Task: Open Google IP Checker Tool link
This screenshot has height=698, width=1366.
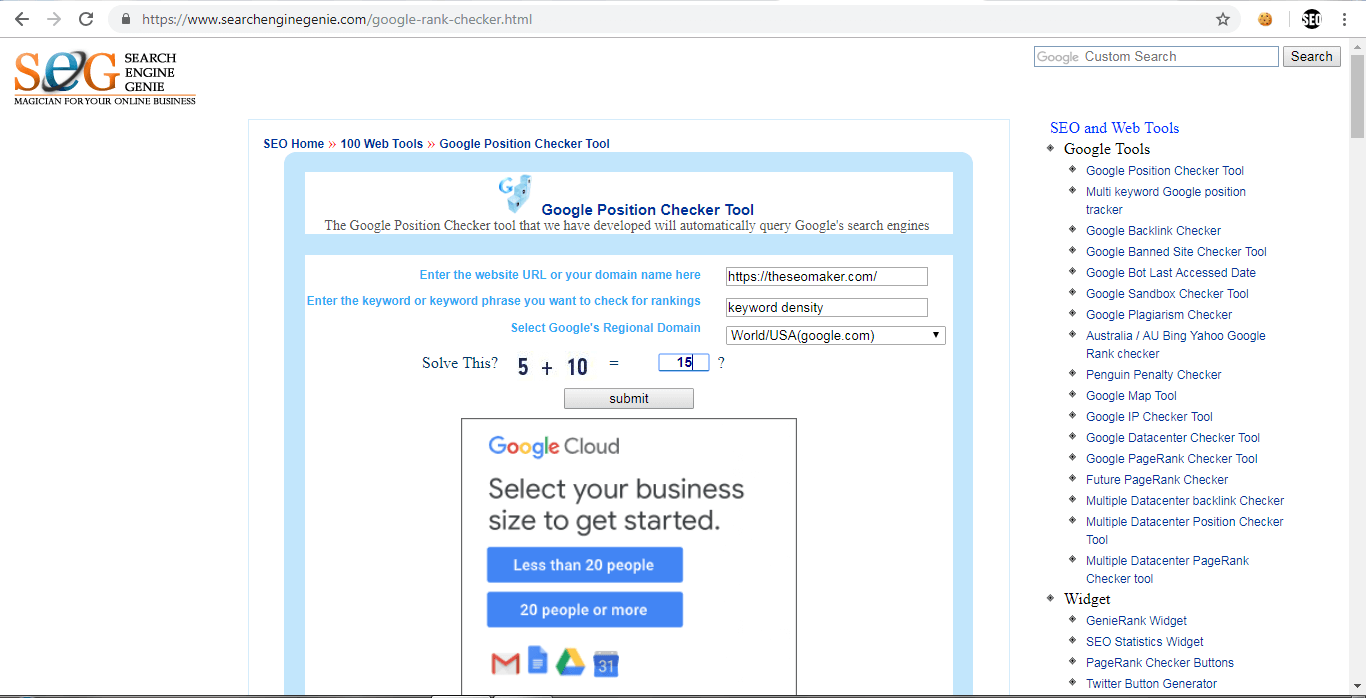Action: tap(1149, 417)
